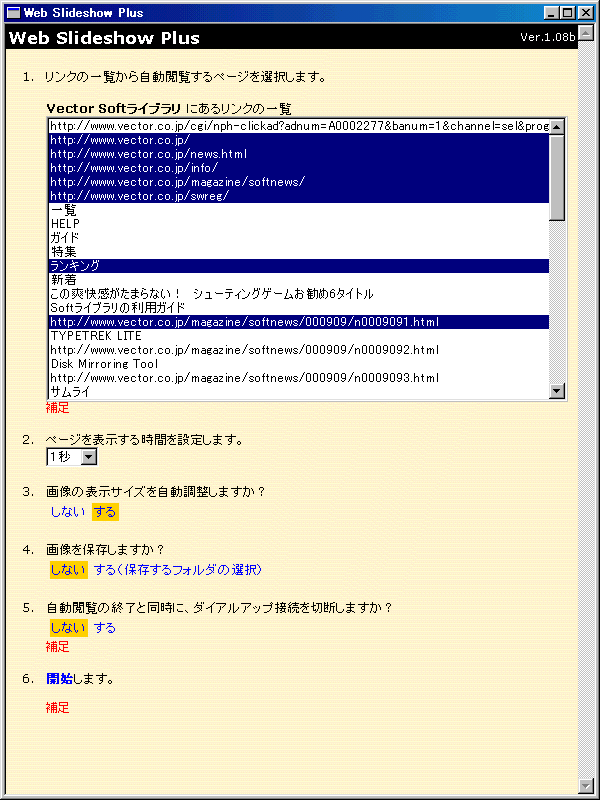Open 補足 note below the link list
Image resolution: width=600 pixels, height=800 pixels.
click(58, 408)
